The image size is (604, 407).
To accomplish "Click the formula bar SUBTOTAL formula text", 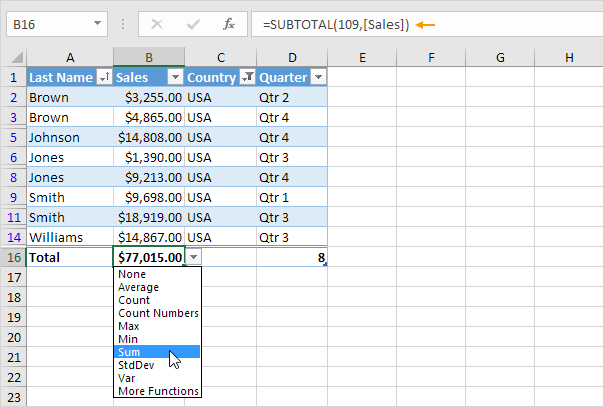I will click(332, 23).
